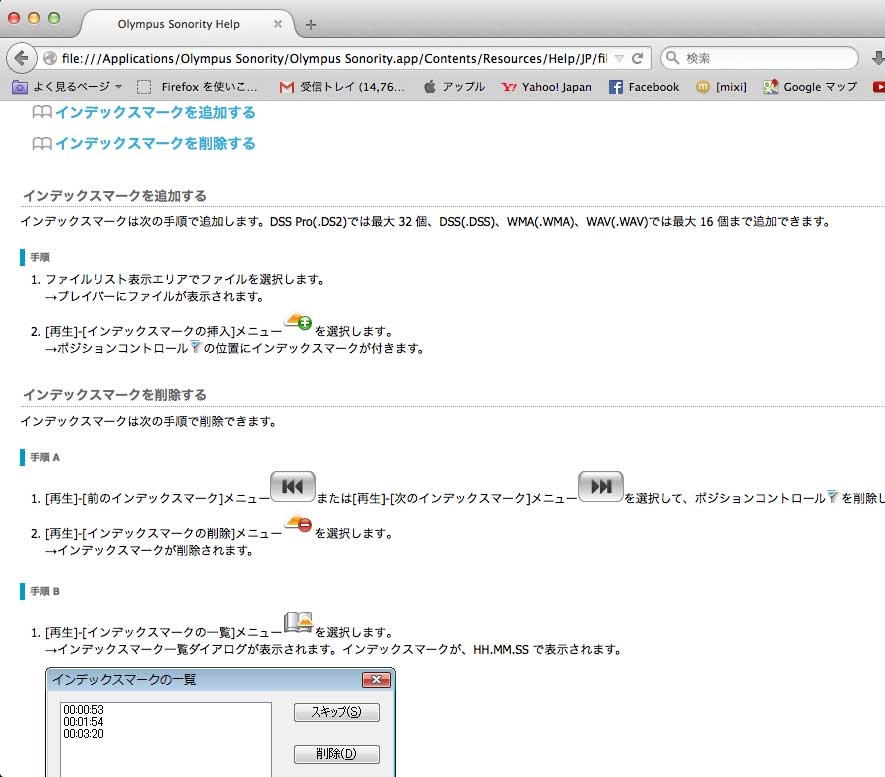Image resolution: width=885 pixels, height=777 pixels.
Task: Close the Olympus Sonority Help tab
Action: (x=277, y=24)
